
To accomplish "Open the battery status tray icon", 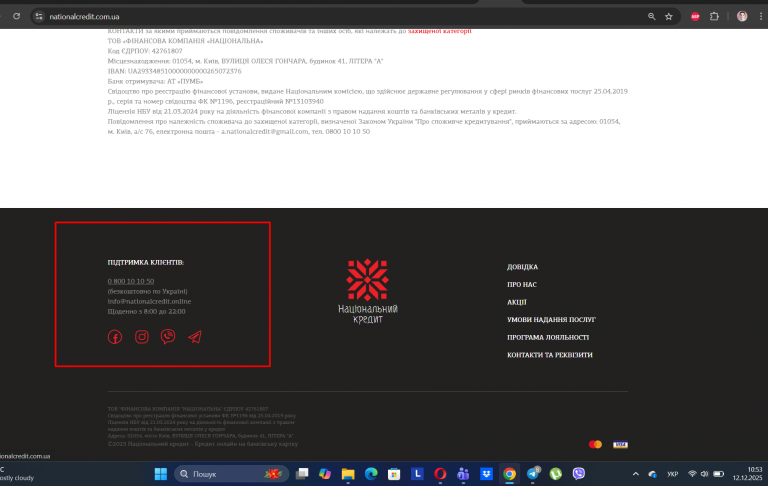I will point(719,474).
